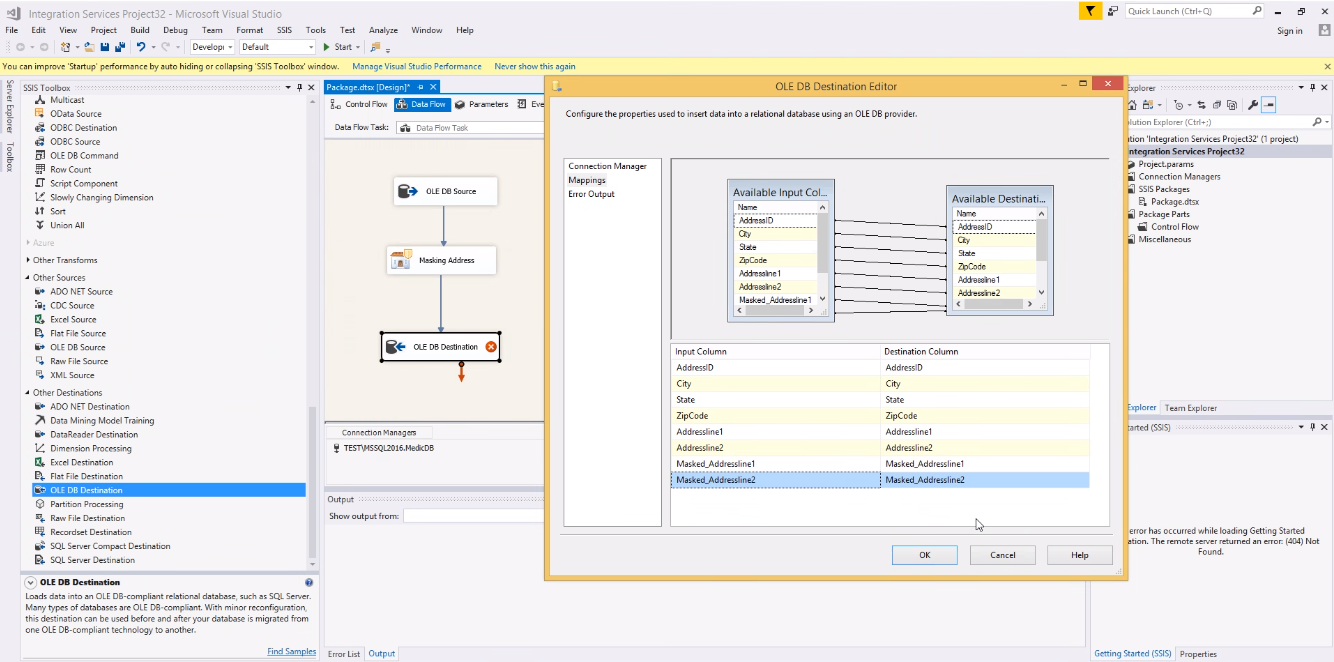This screenshot has width=1334, height=662.
Task: Switch to the Team Explorer tab
Action: pyautogui.click(x=1190, y=408)
